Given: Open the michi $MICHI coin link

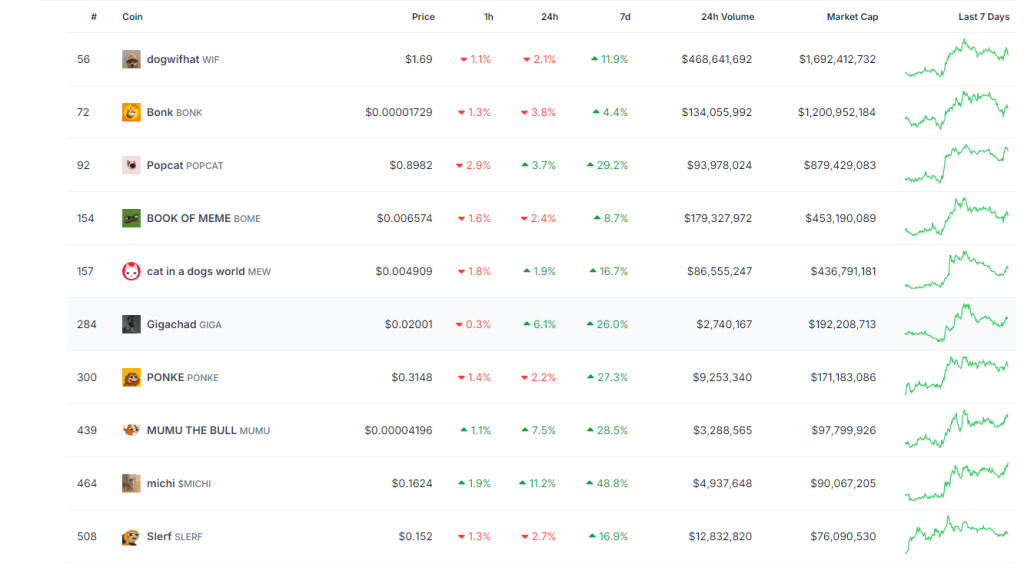Looking at the screenshot, I should [179, 484].
